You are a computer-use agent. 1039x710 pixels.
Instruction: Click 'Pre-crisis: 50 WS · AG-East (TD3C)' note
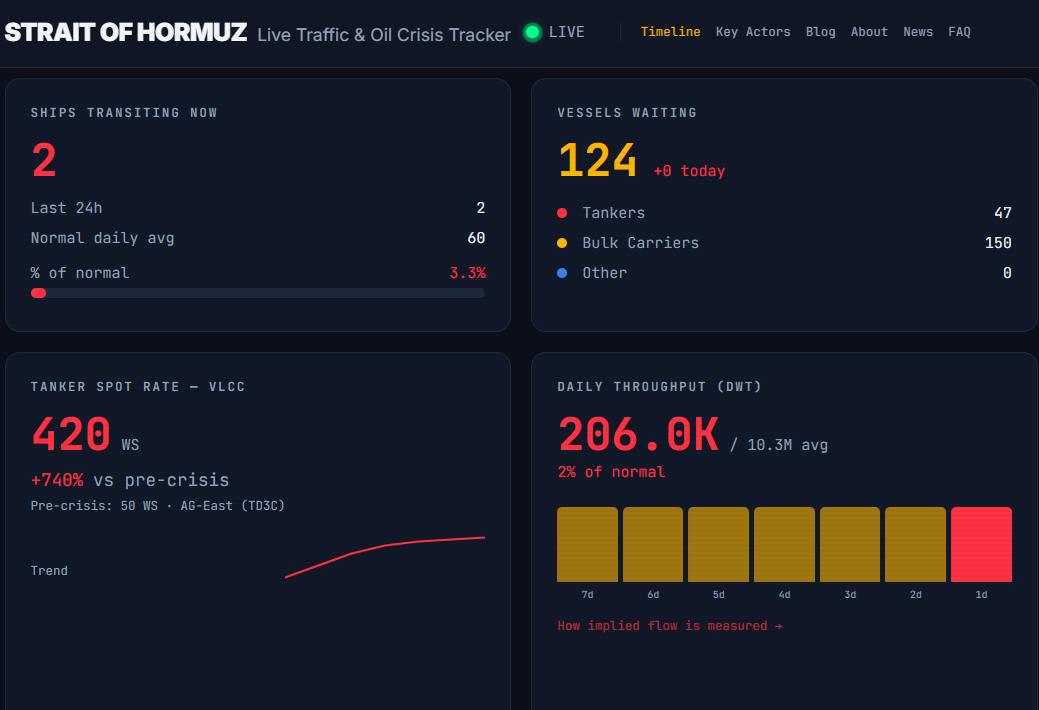[x=158, y=506]
